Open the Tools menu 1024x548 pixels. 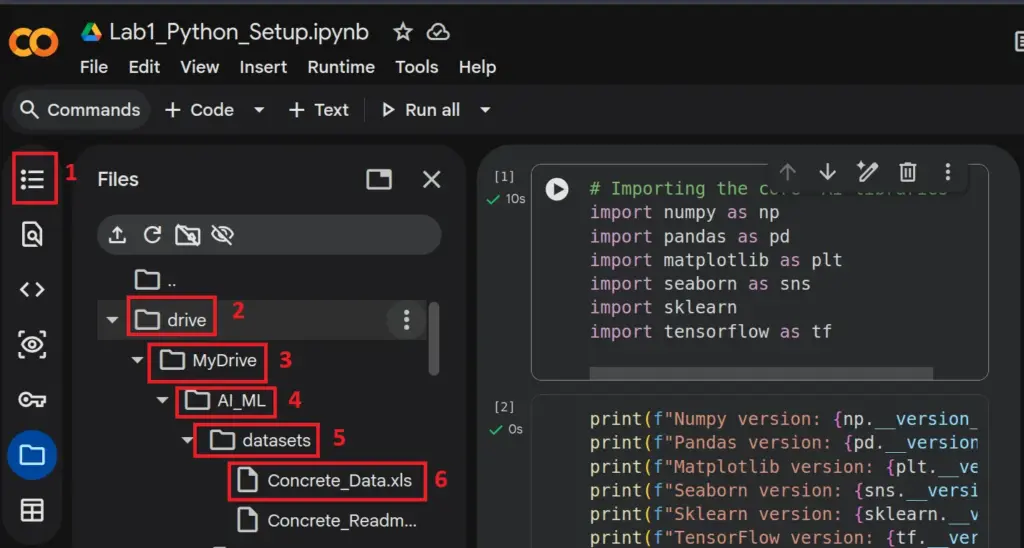point(417,67)
